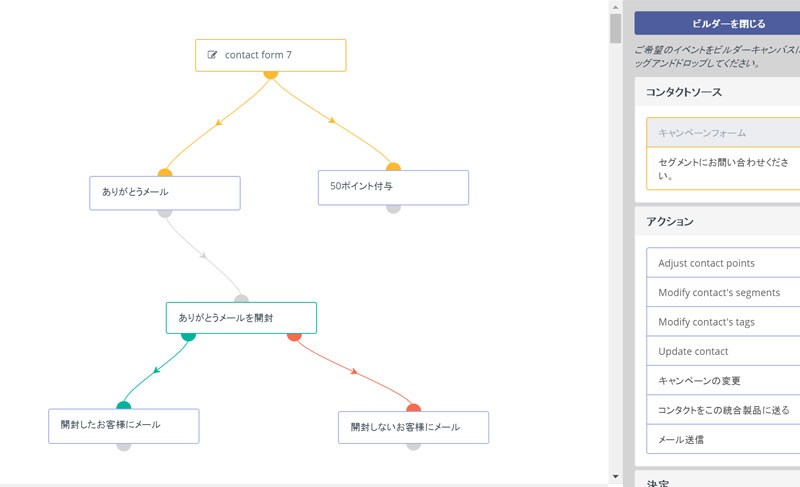Viewport: 800px width, 487px height.
Task: Click the yellow connector arrow toward ありがとうメール
Action: 219,122
